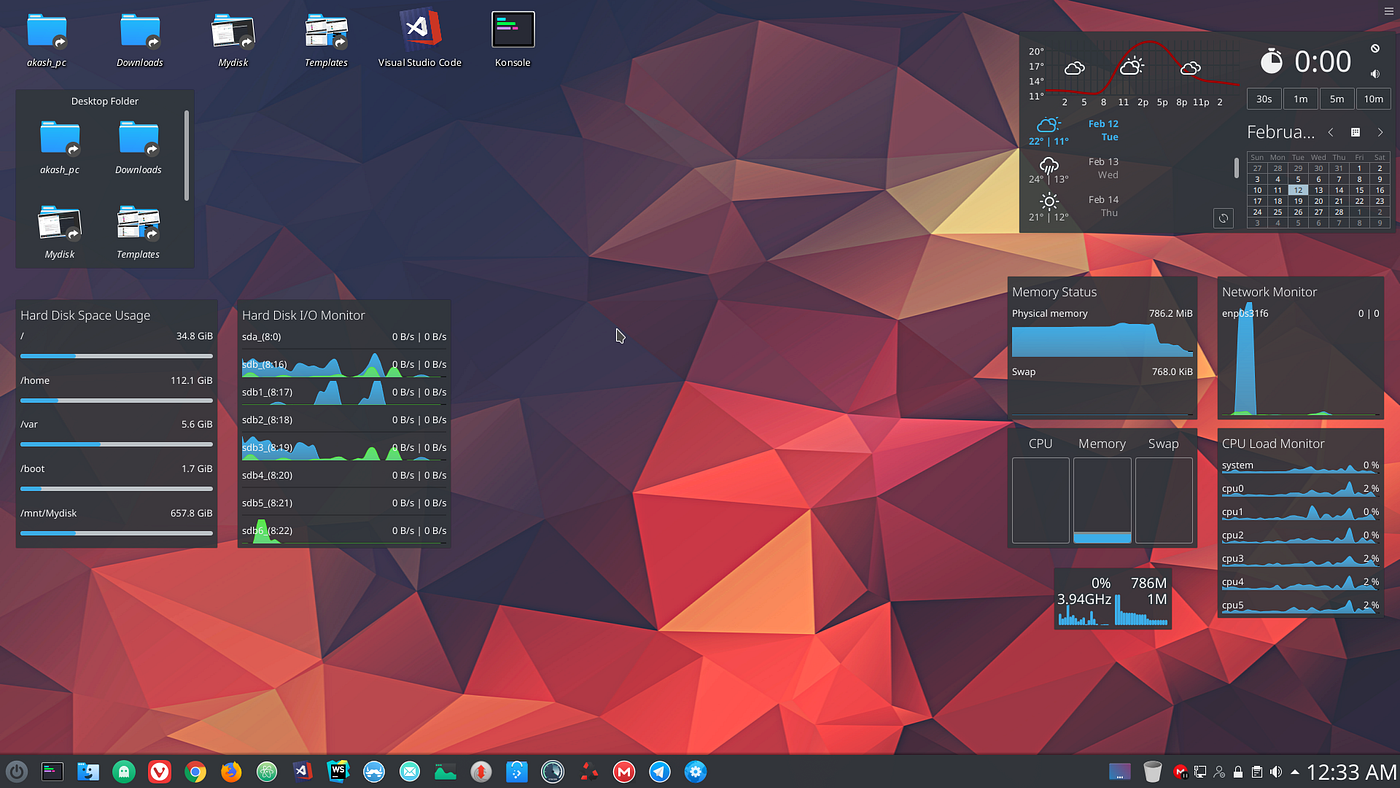Screen dimensions: 1400x788
Task: Open Konsole from the desktop icons
Action: [x=512, y=30]
